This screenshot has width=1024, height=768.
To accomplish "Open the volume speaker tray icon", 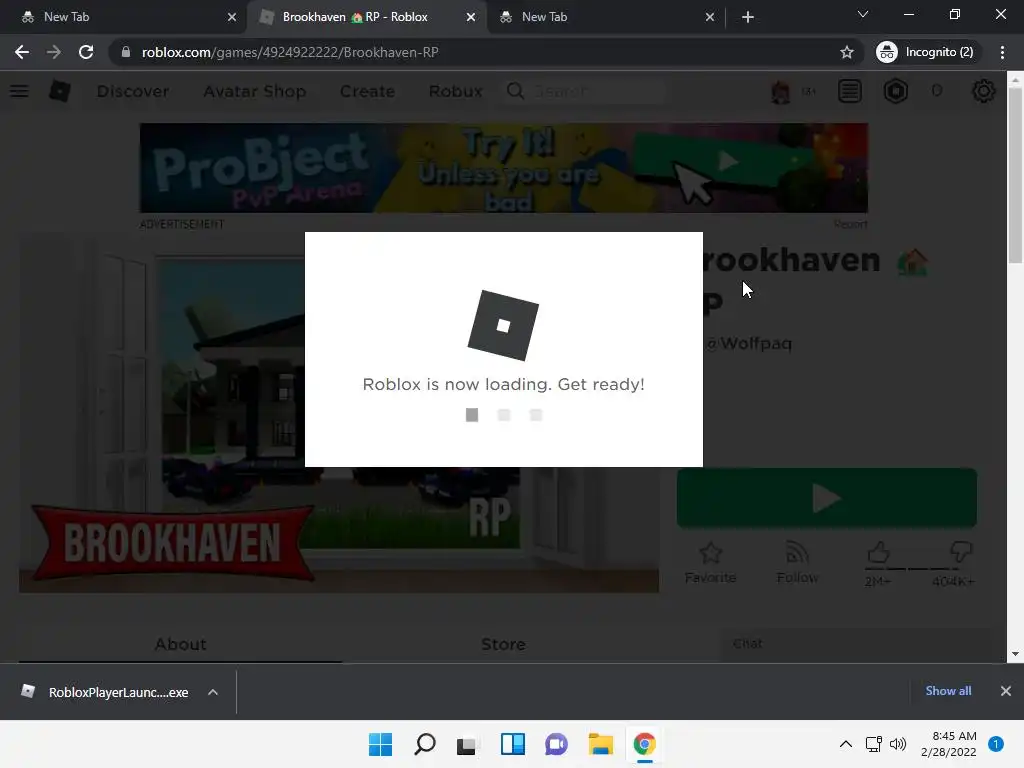I will (898, 744).
